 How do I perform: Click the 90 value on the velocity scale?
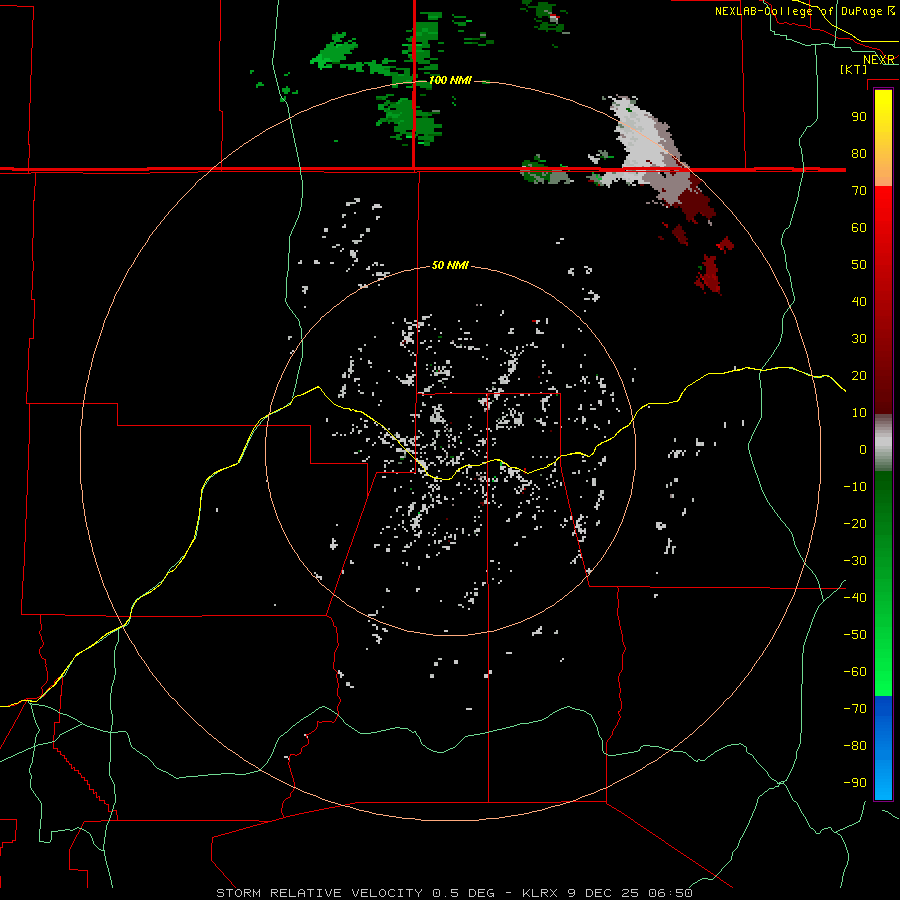pos(859,117)
